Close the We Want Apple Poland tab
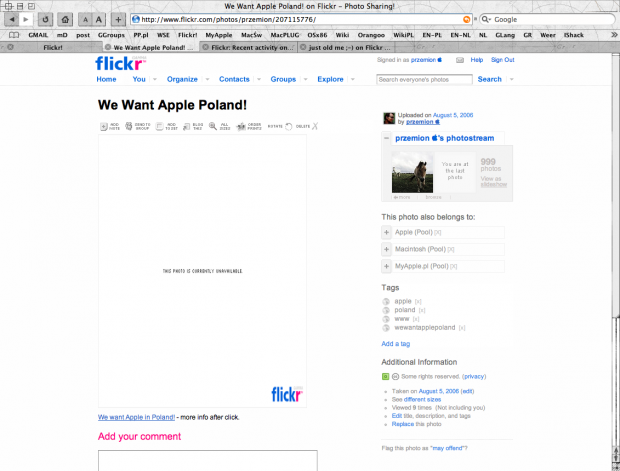The width and height of the screenshot is (620, 471). pyautogui.click(x=108, y=47)
